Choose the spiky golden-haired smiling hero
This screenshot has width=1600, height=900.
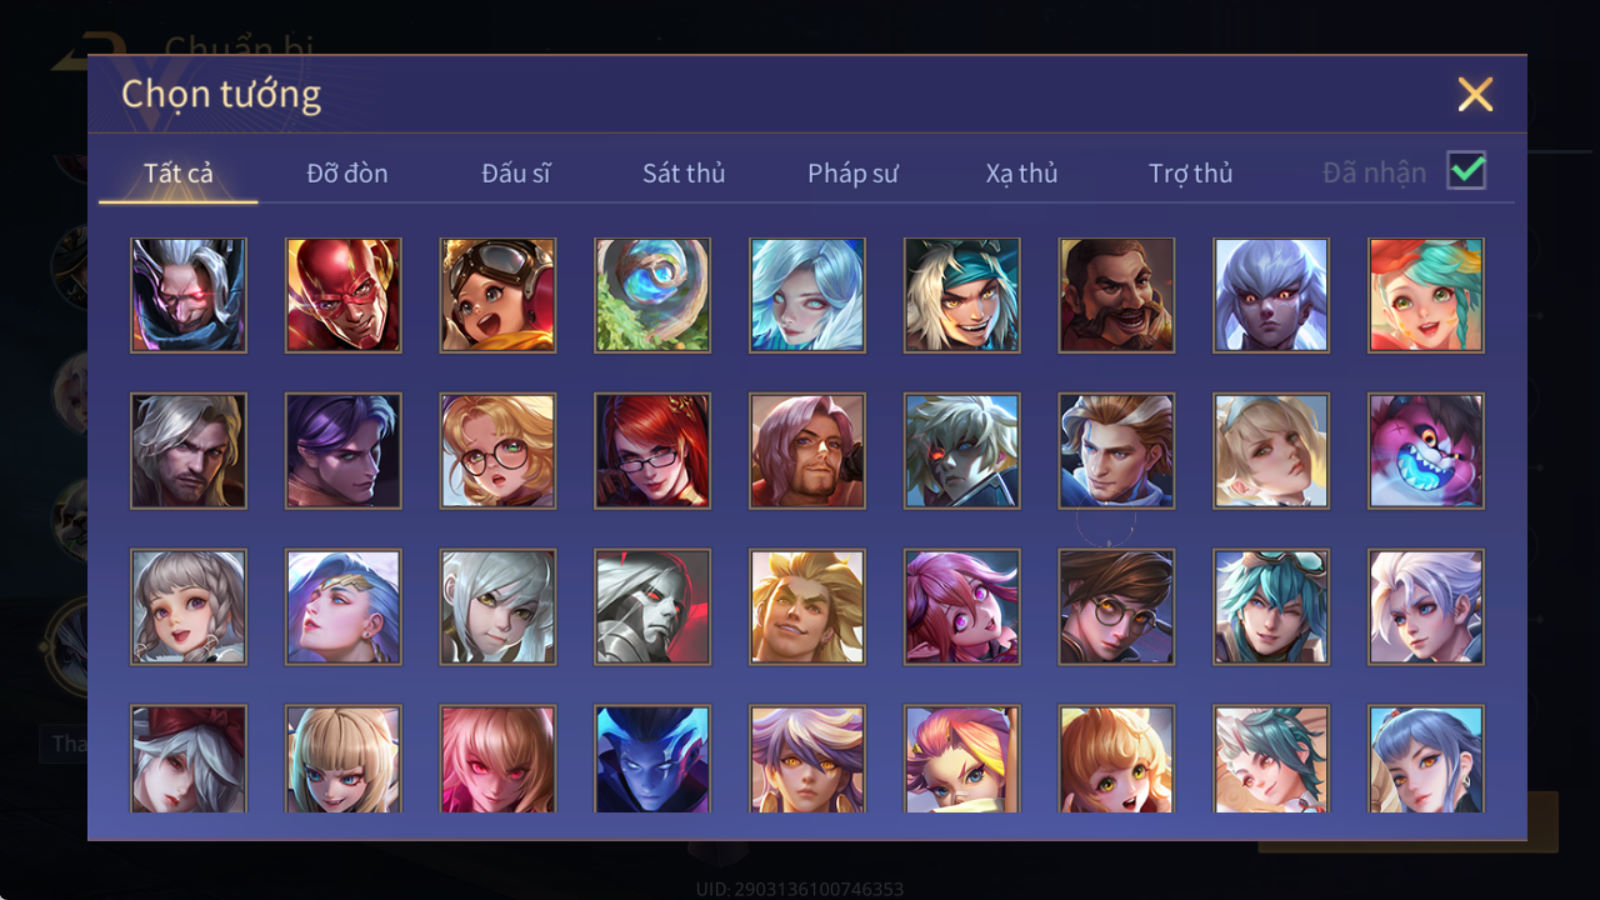click(x=807, y=607)
